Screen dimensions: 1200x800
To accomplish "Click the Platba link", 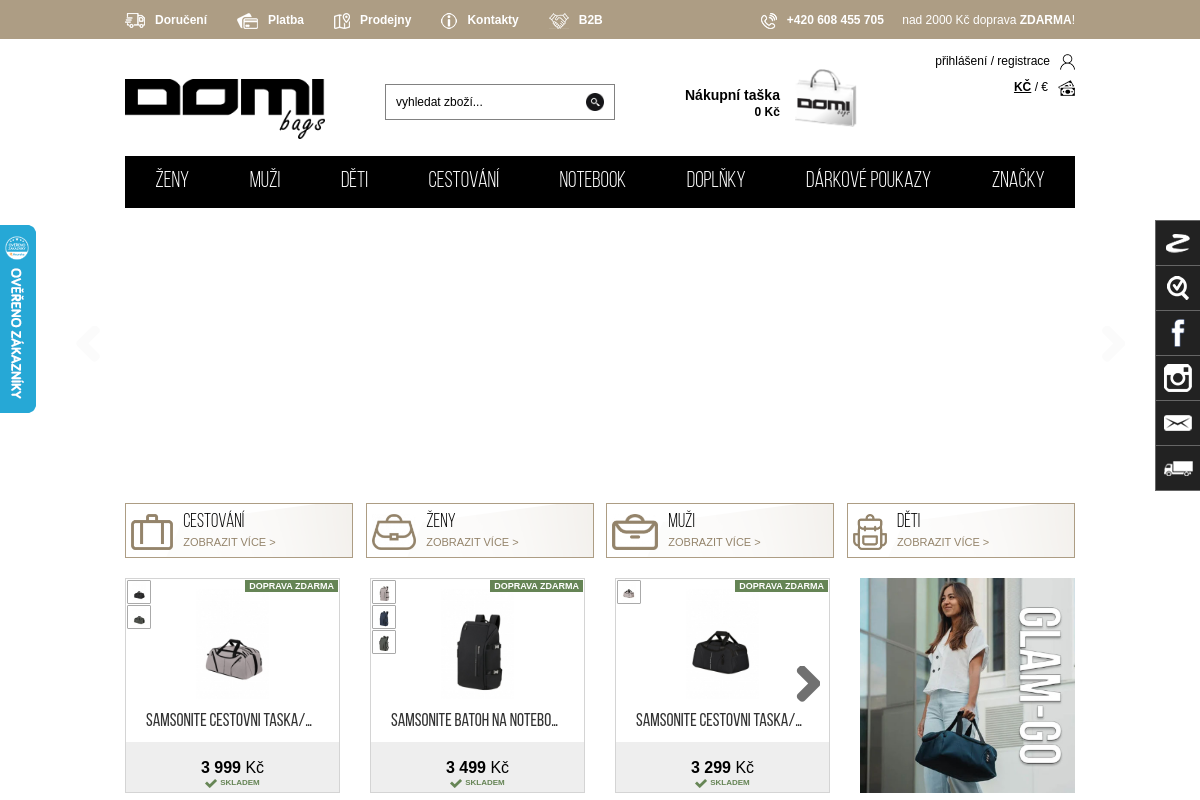I will click(x=286, y=20).
